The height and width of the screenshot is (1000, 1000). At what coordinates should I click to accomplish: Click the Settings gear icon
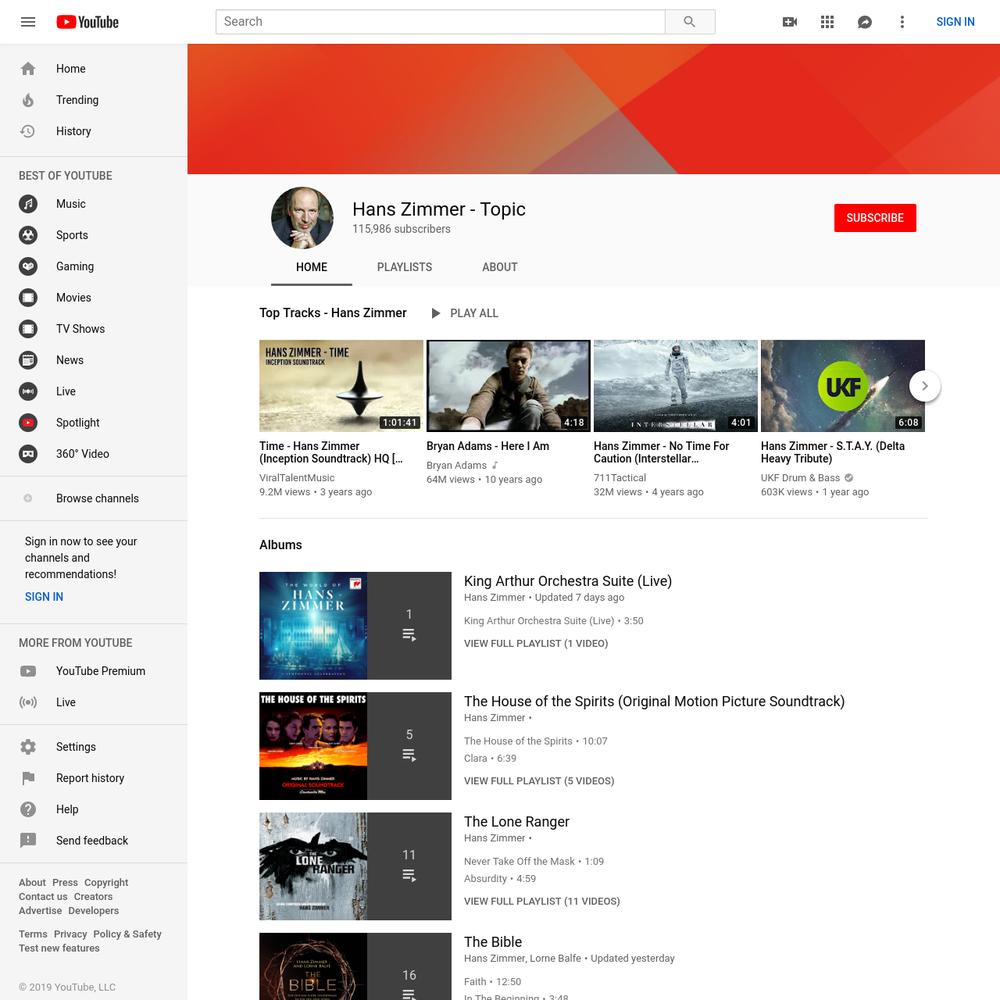tap(28, 747)
